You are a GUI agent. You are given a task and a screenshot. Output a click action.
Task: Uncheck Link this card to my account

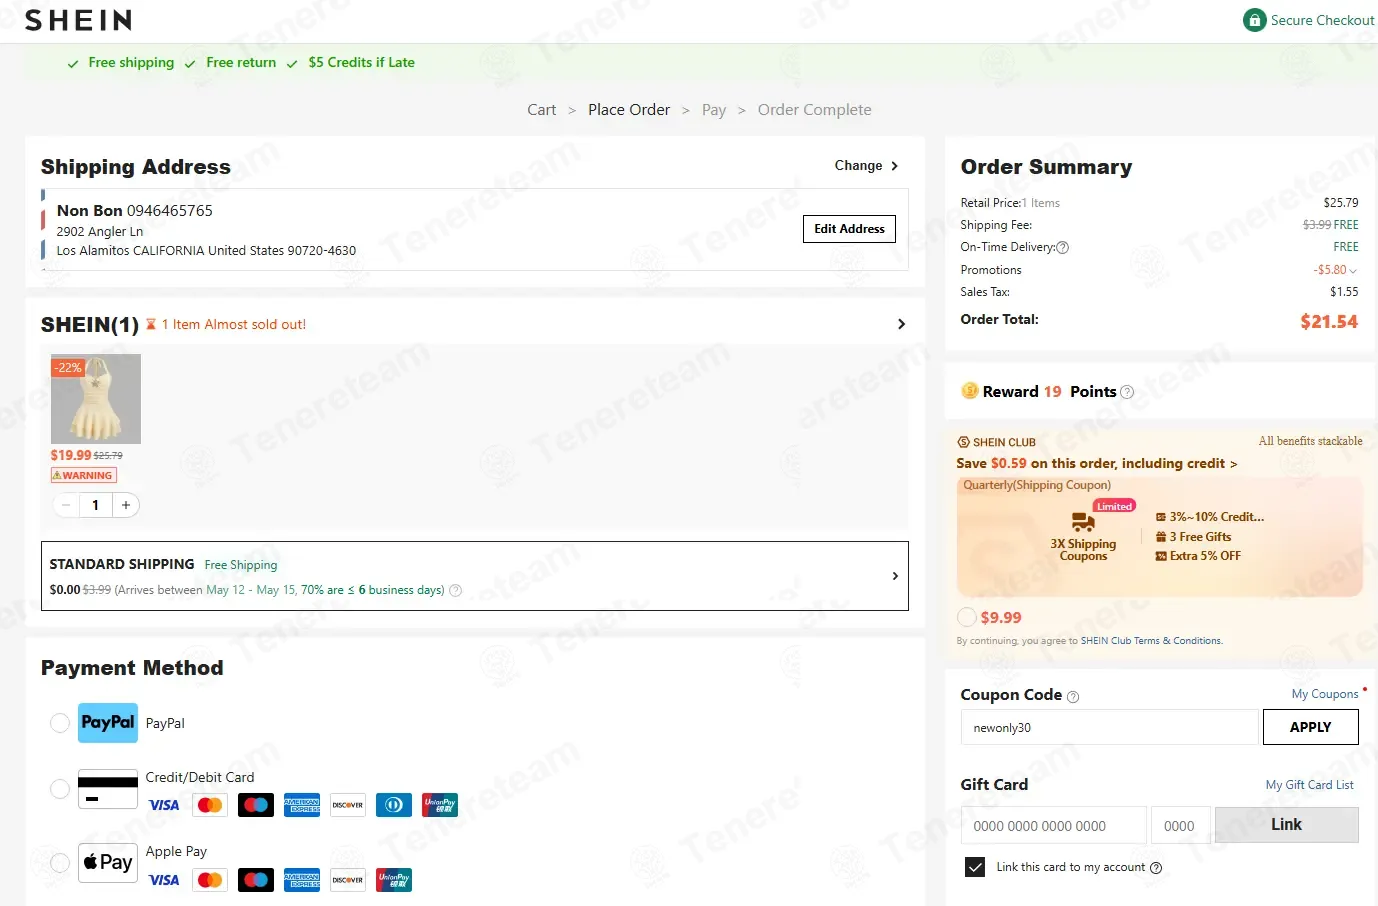[x=975, y=867]
